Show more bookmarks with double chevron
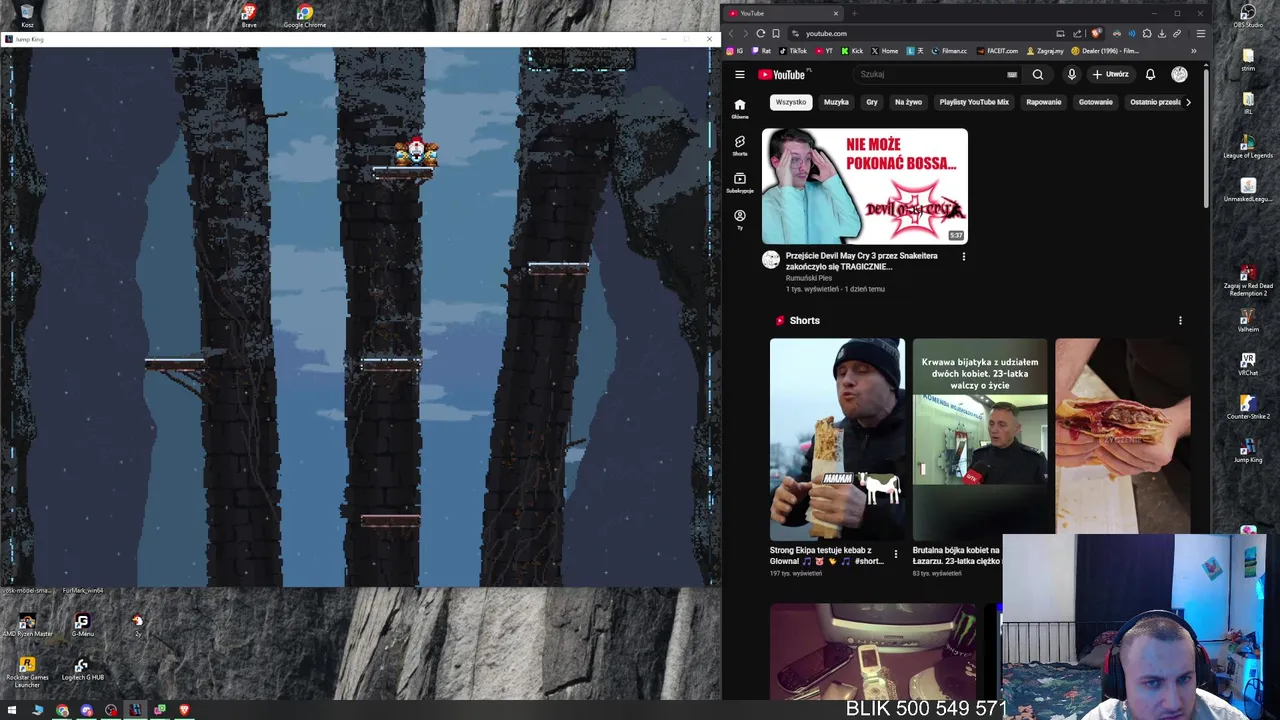 click(x=1193, y=51)
